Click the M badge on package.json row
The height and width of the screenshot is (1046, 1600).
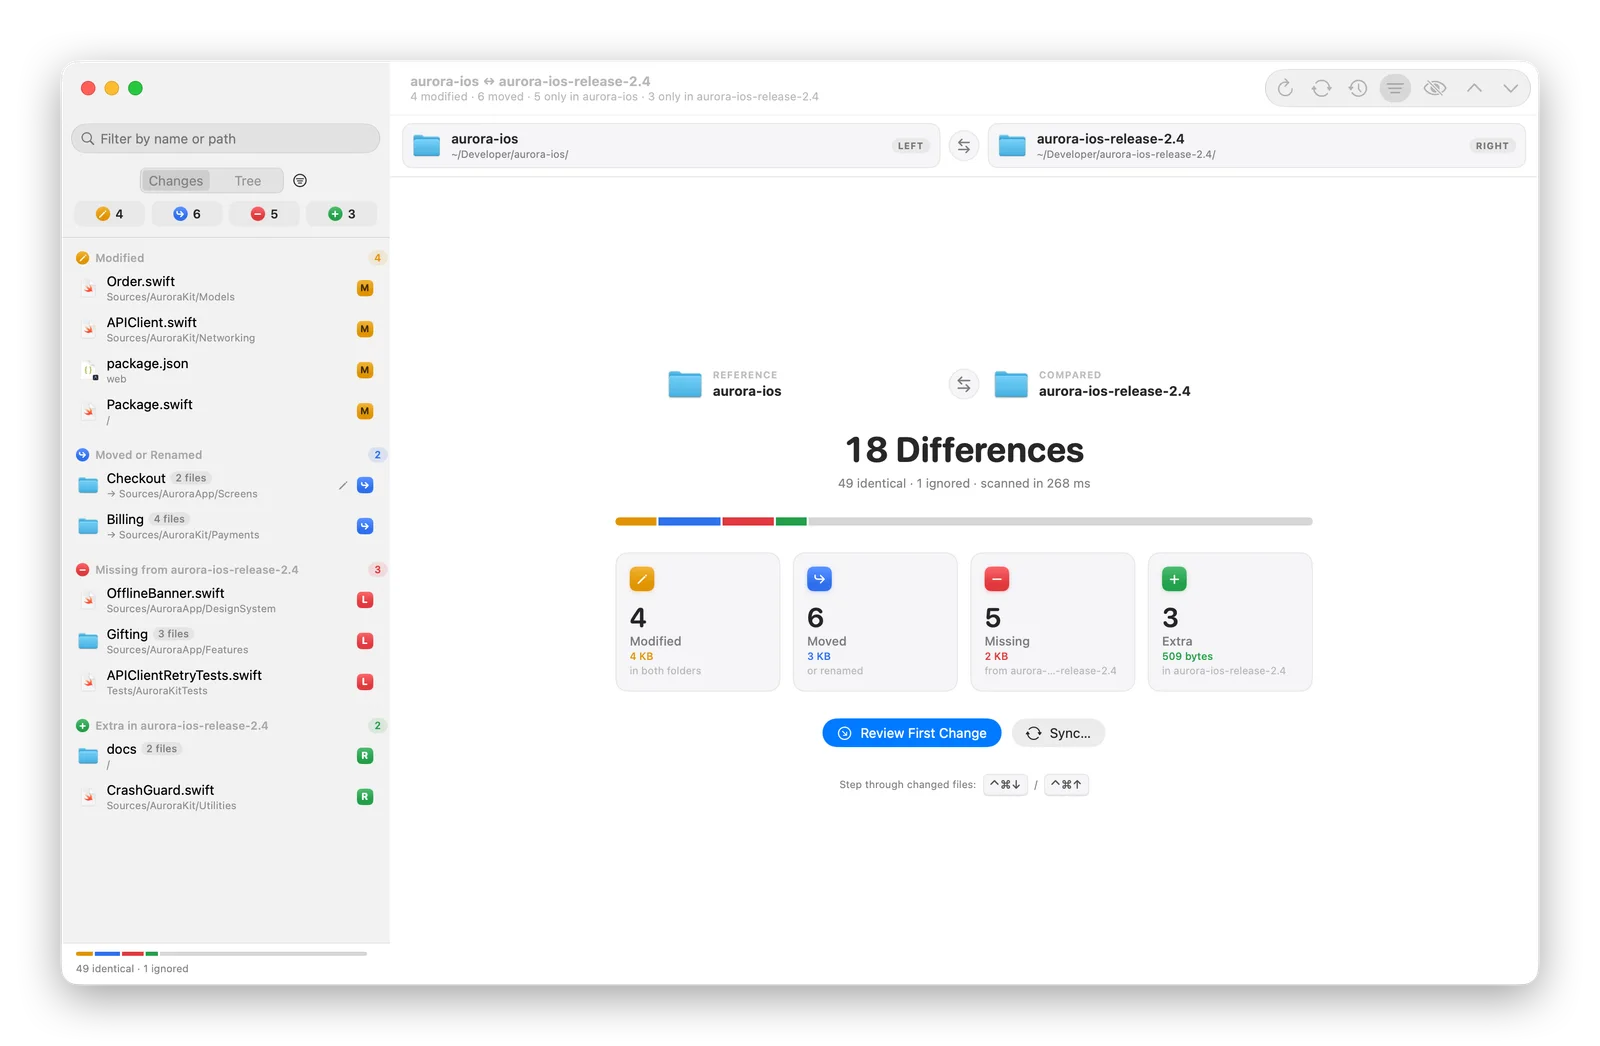click(x=365, y=371)
